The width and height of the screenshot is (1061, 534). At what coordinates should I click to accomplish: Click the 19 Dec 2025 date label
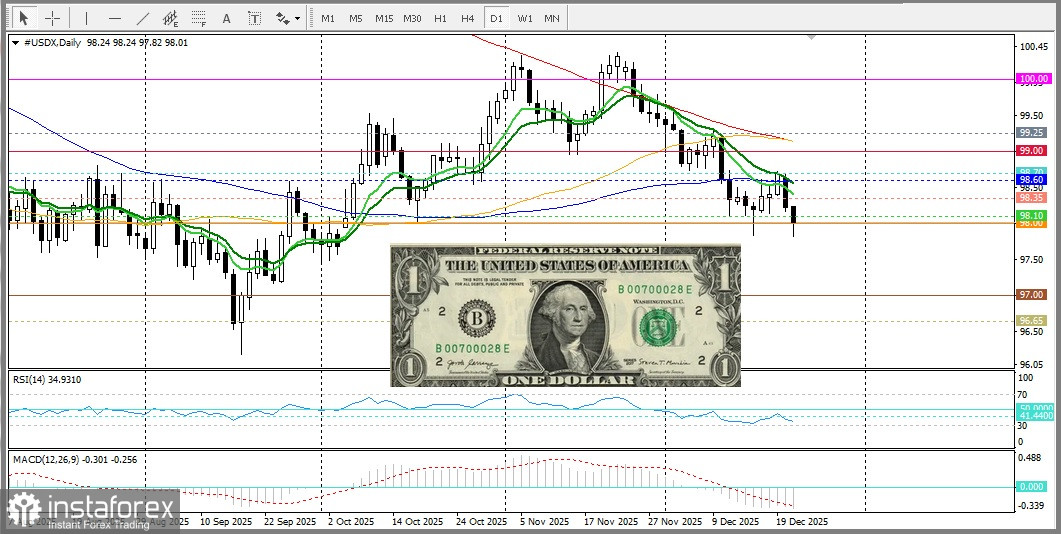(801, 522)
